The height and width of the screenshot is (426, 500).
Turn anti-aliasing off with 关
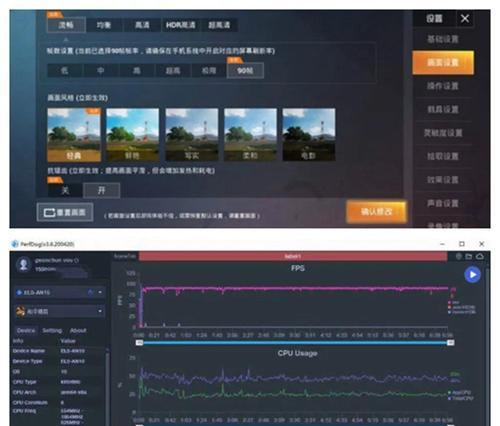tap(65, 190)
